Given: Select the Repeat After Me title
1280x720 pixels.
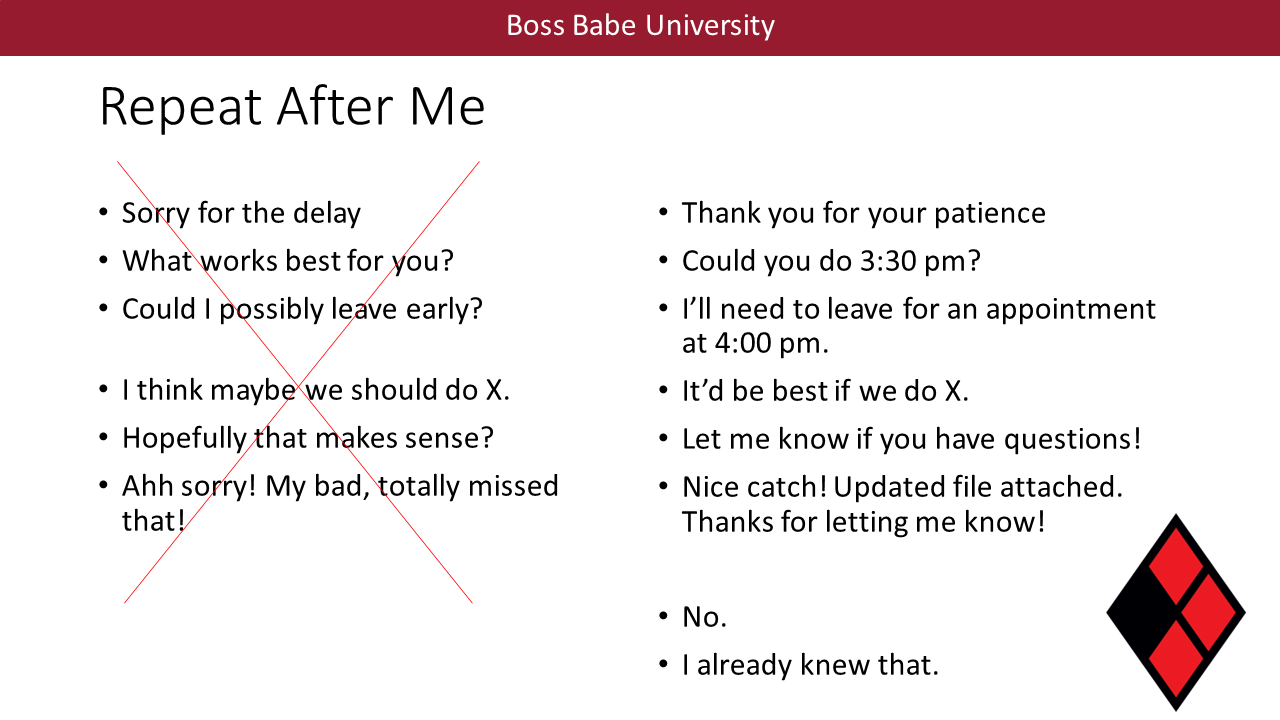Looking at the screenshot, I should tap(292, 107).
